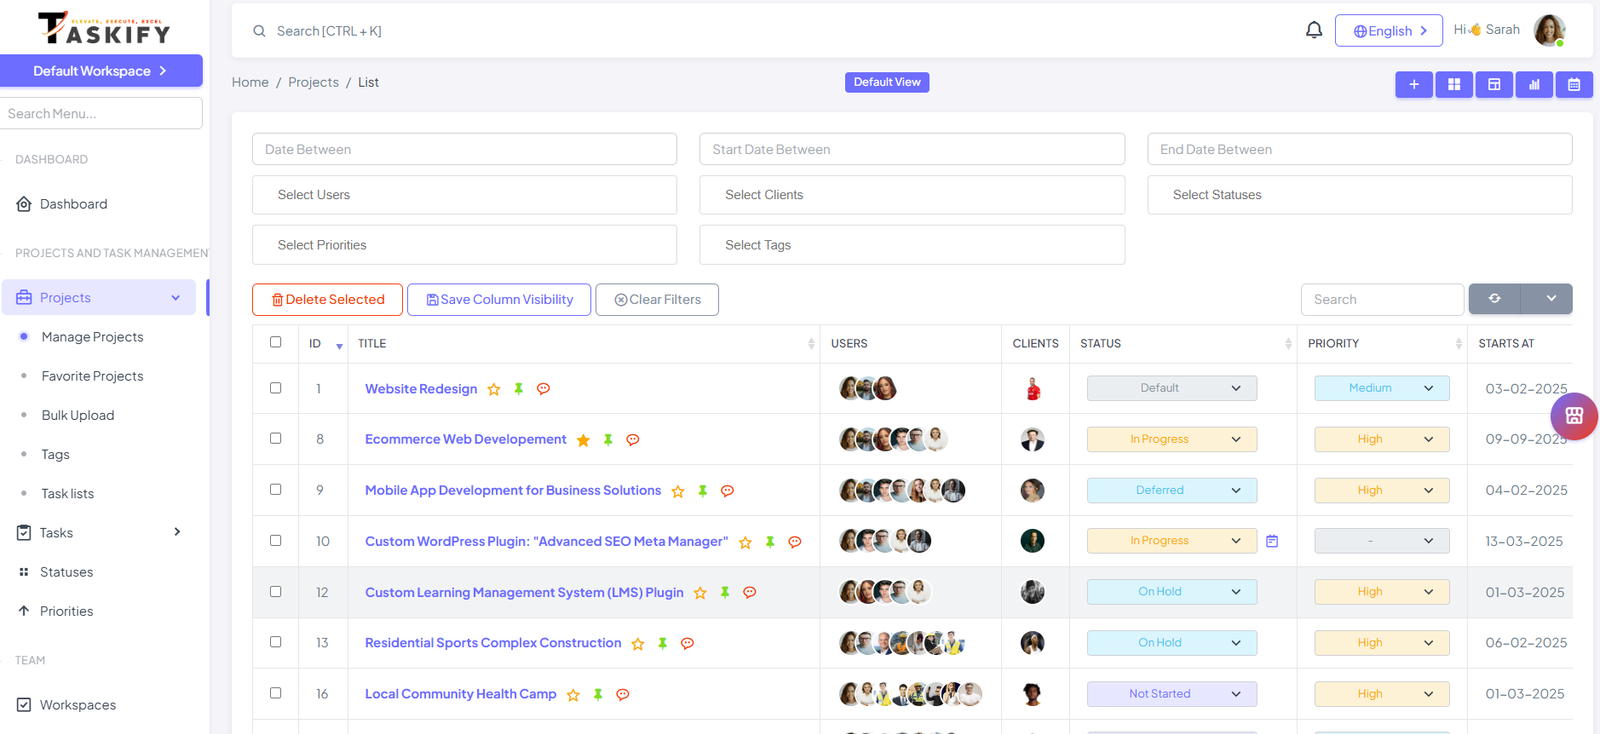This screenshot has height=734, width=1600.
Task: Check the row for project ID 13
Action: (276, 642)
